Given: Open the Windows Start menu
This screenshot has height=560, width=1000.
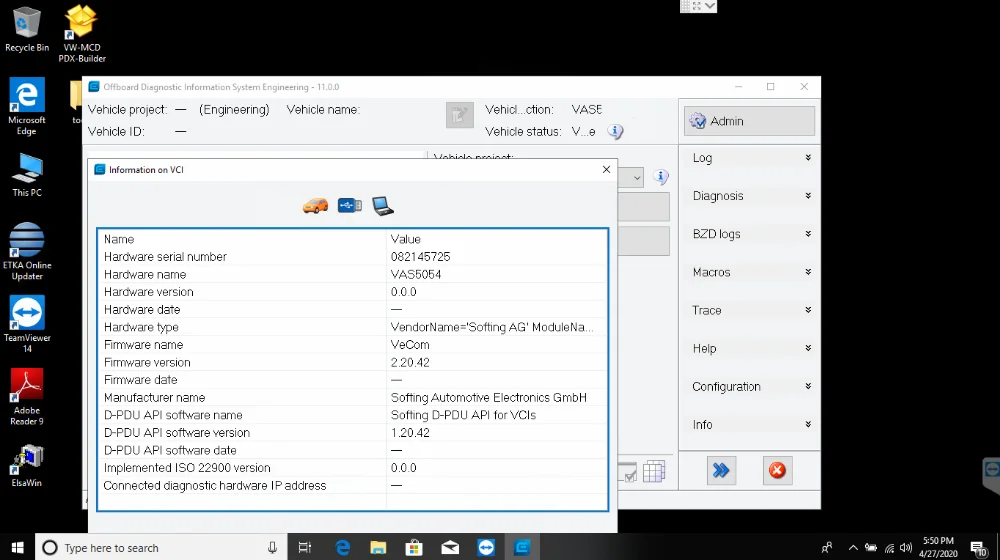Looking at the screenshot, I should tap(17, 548).
